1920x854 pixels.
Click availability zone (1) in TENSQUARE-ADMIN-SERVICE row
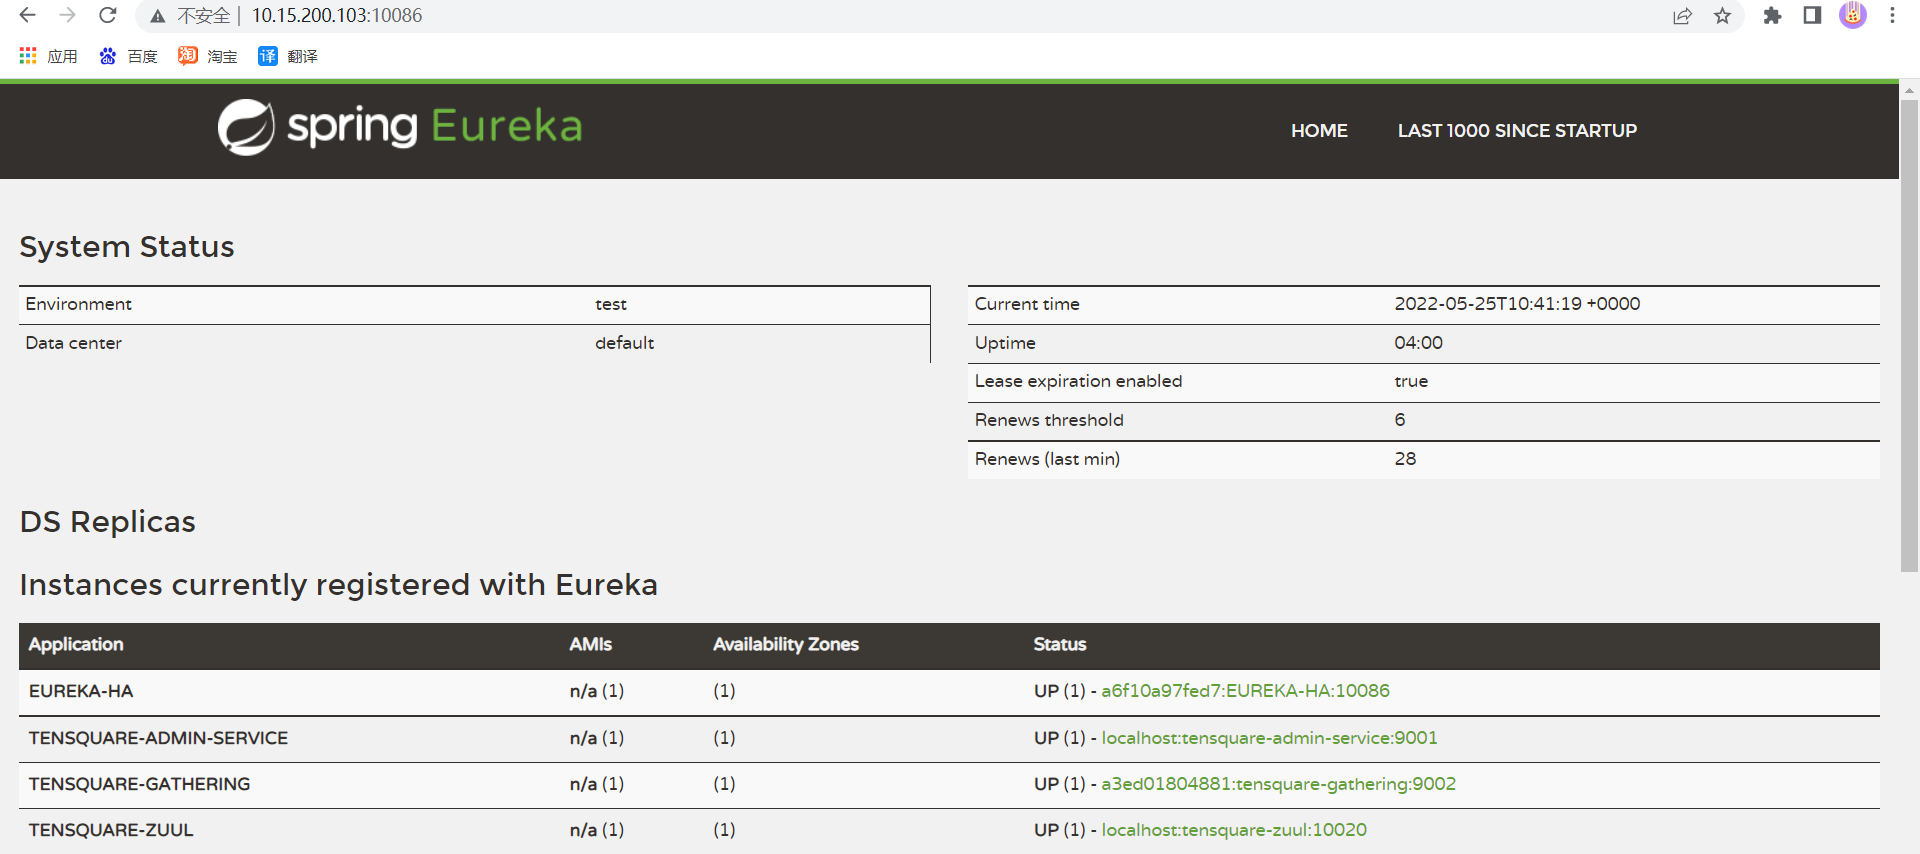(724, 738)
